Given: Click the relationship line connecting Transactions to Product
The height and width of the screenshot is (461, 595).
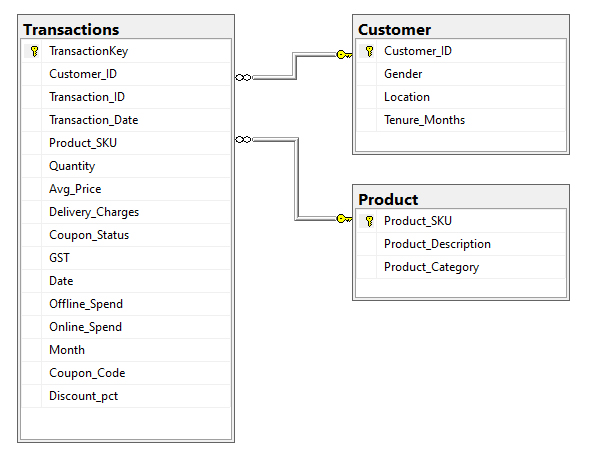Looking at the screenshot, I should tap(297, 178).
